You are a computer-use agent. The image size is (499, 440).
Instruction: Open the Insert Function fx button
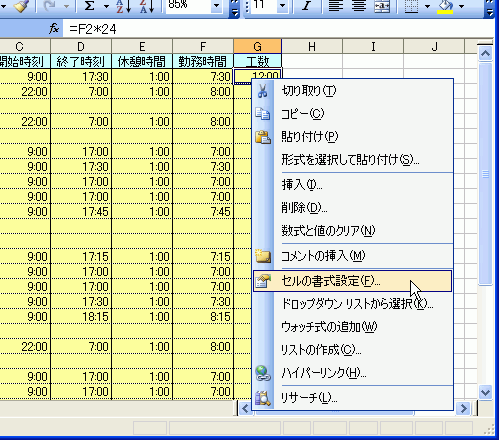pyautogui.click(x=54, y=29)
